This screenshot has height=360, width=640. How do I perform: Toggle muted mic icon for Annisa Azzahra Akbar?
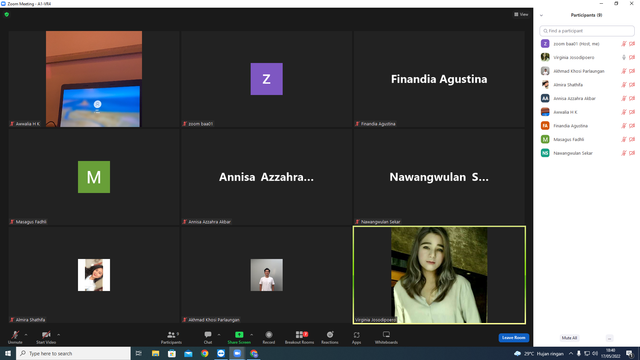(624, 98)
